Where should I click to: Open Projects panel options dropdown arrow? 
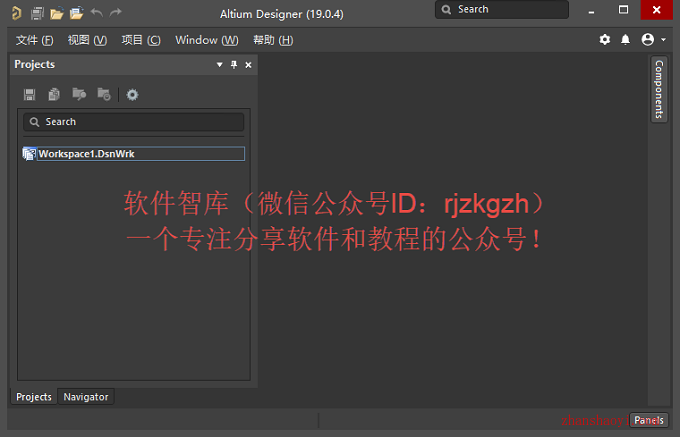(219, 65)
